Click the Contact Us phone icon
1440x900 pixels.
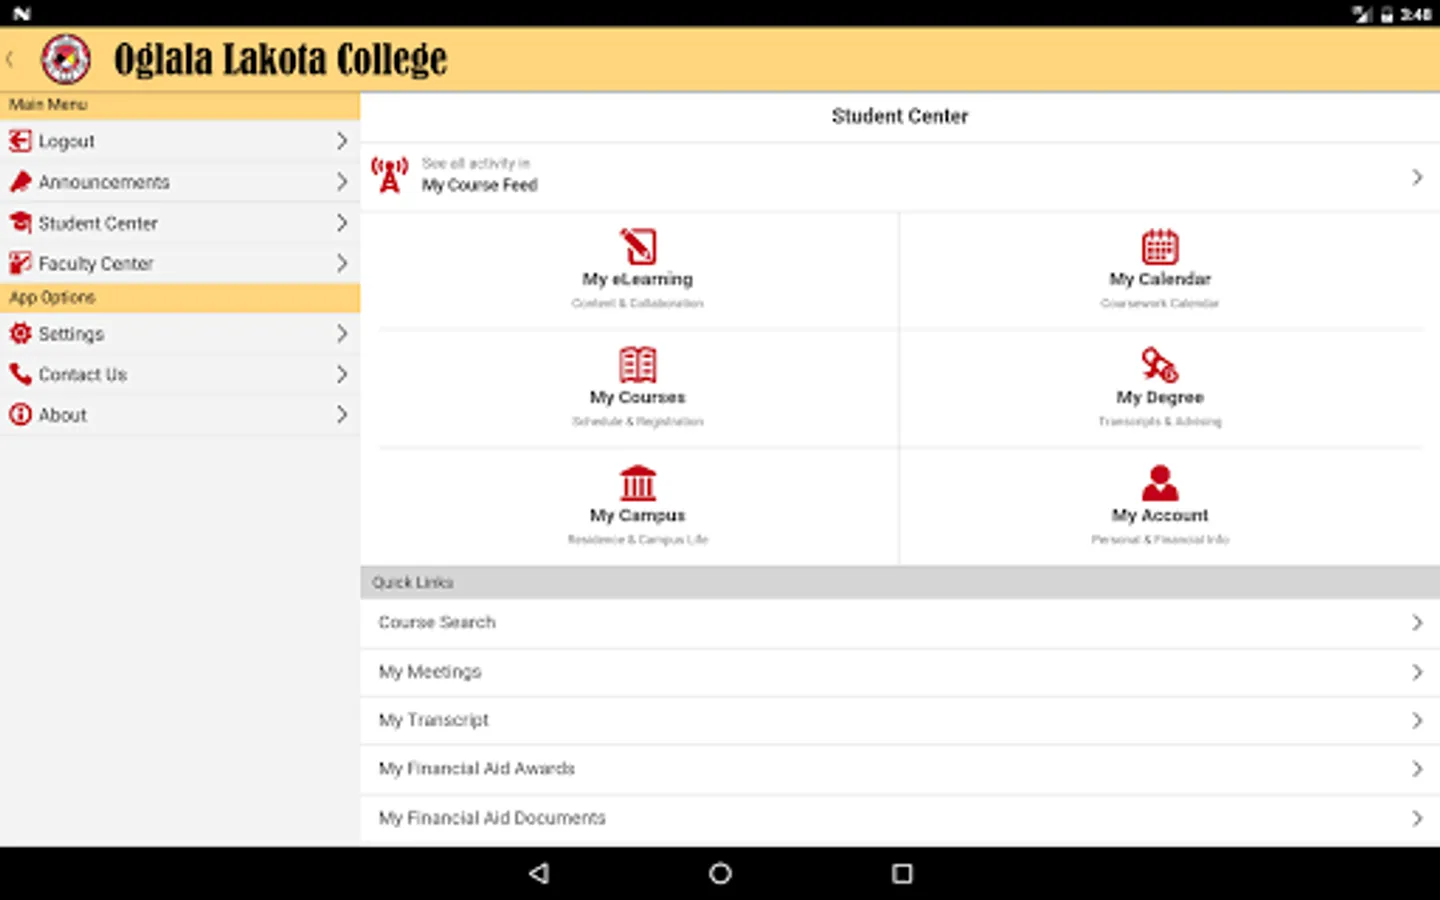(20, 374)
